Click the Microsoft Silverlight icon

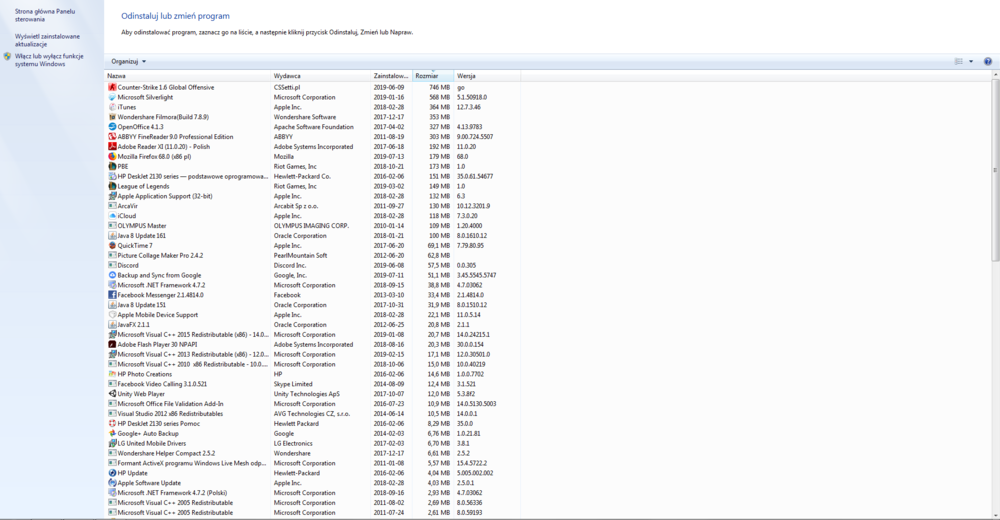[112, 97]
